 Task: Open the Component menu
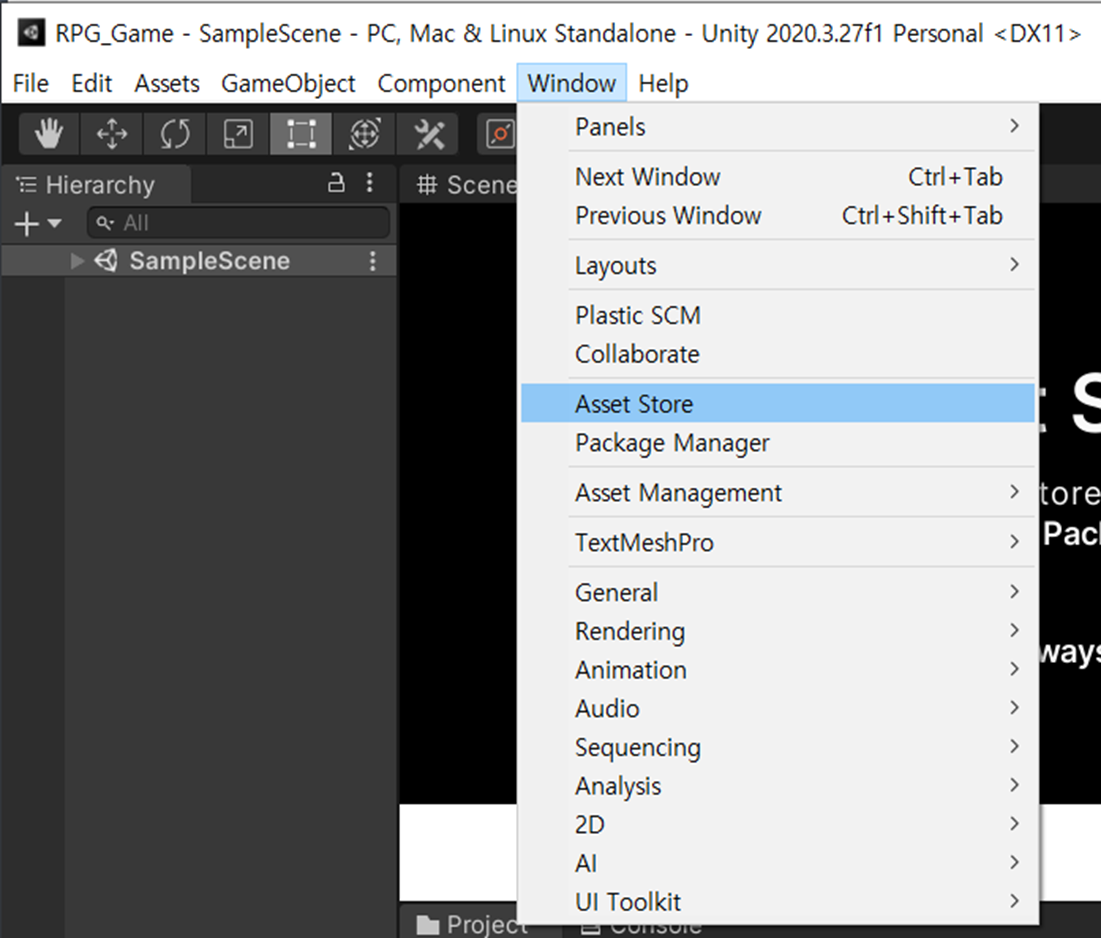tap(441, 84)
